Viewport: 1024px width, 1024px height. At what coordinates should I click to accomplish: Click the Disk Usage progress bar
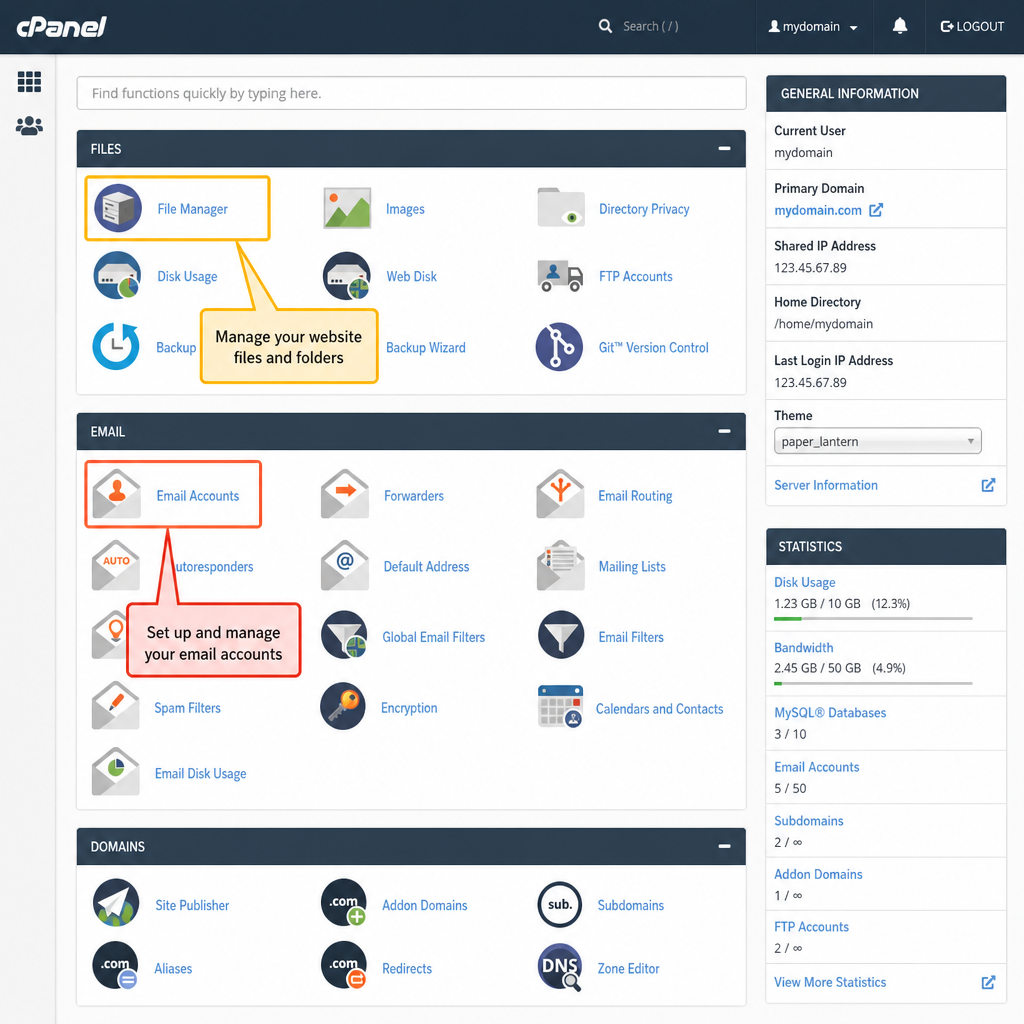coord(873,618)
